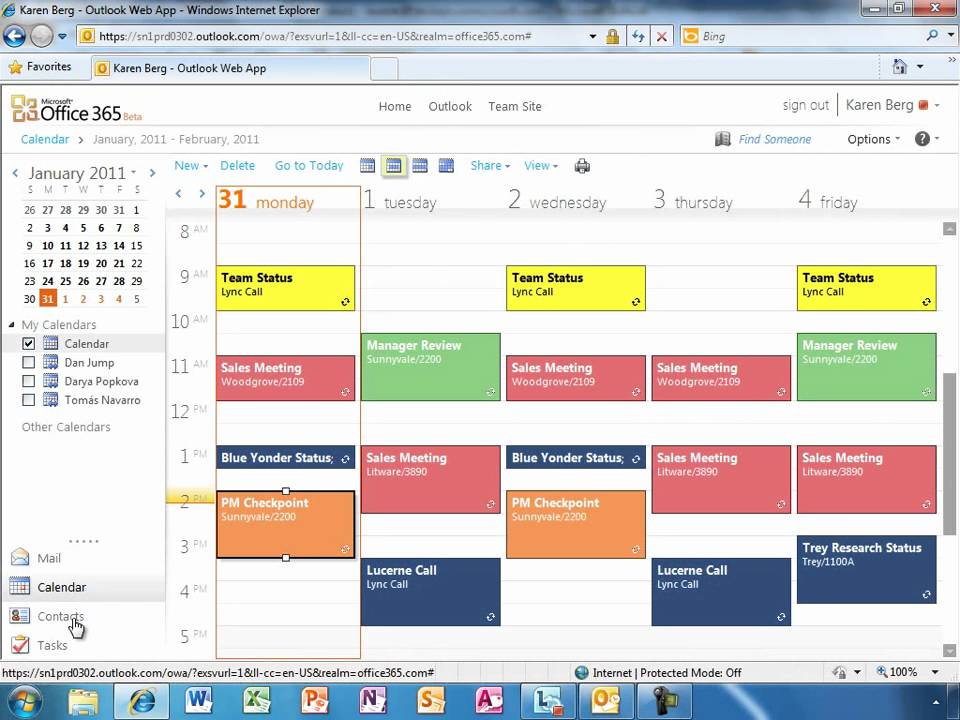Open the address book icon beside Find Someone
This screenshot has width=960, height=720.
722,140
